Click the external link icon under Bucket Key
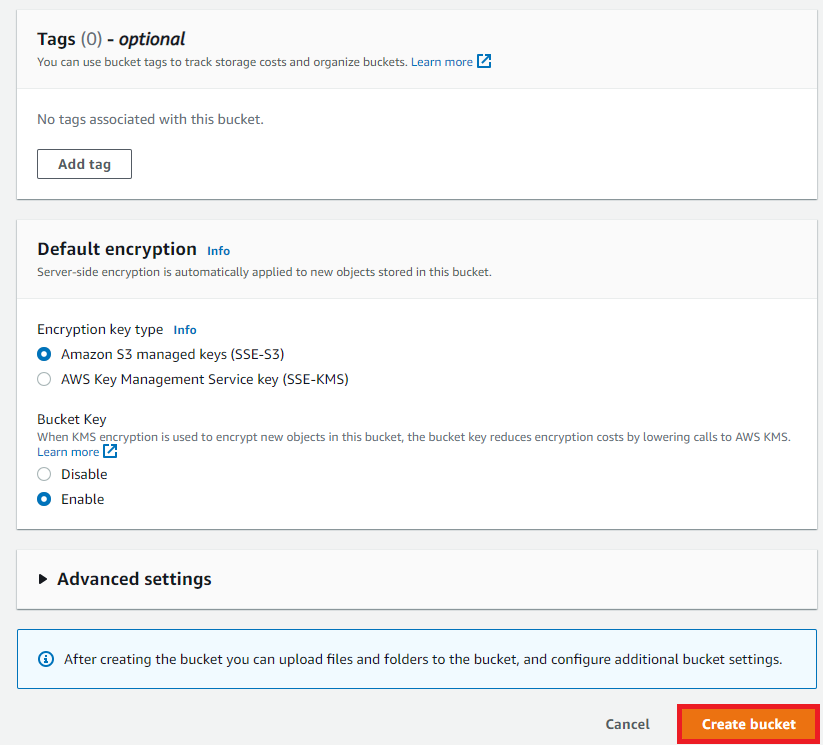The image size is (823, 745). coord(110,451)
